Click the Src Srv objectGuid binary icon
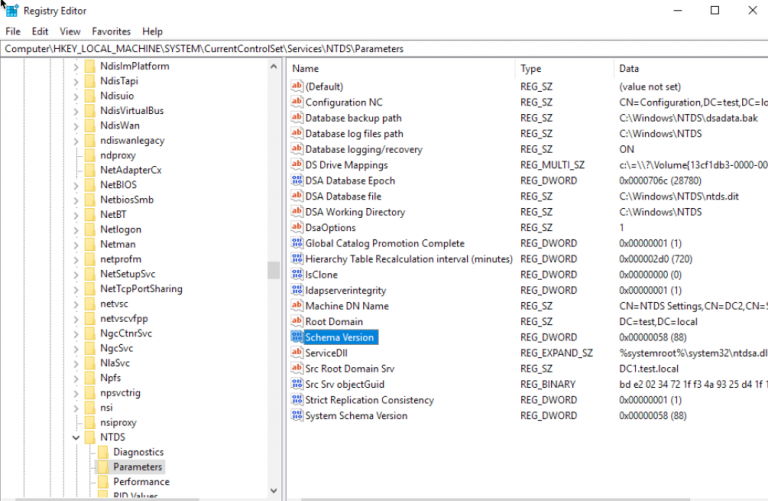The image size is (768, 501). point(296,384)
